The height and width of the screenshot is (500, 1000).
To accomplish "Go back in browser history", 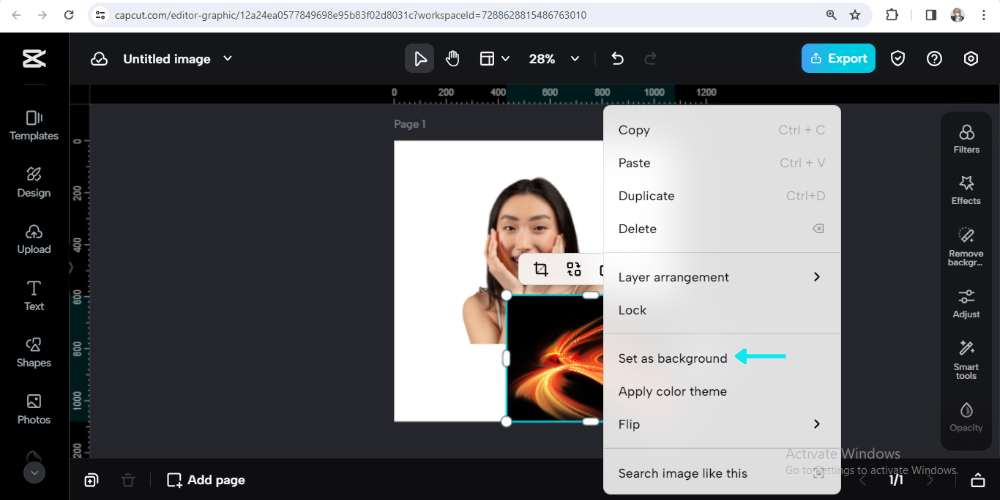I will tap(16, 15).
